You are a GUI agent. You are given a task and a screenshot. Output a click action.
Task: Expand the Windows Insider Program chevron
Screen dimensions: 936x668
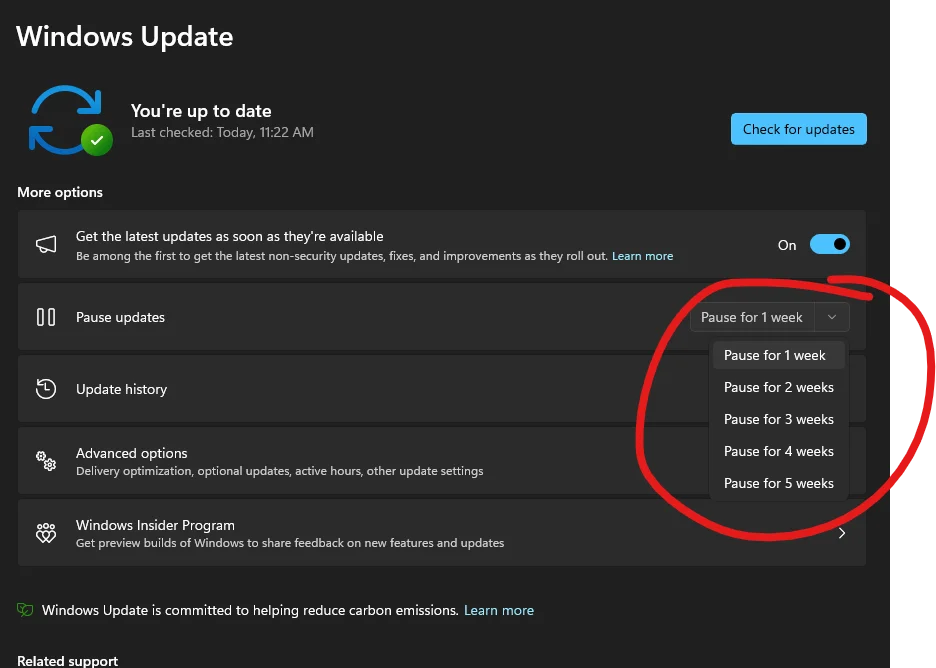[x=842, y=533]
